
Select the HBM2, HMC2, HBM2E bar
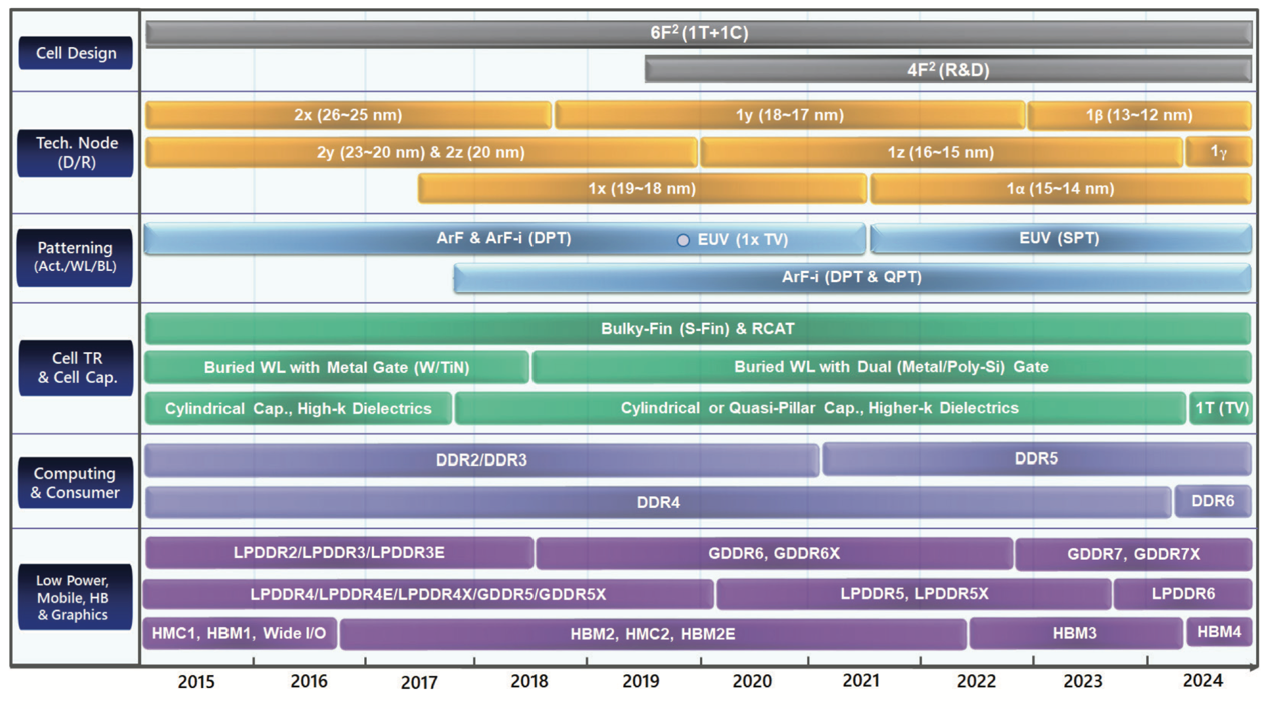653,634
